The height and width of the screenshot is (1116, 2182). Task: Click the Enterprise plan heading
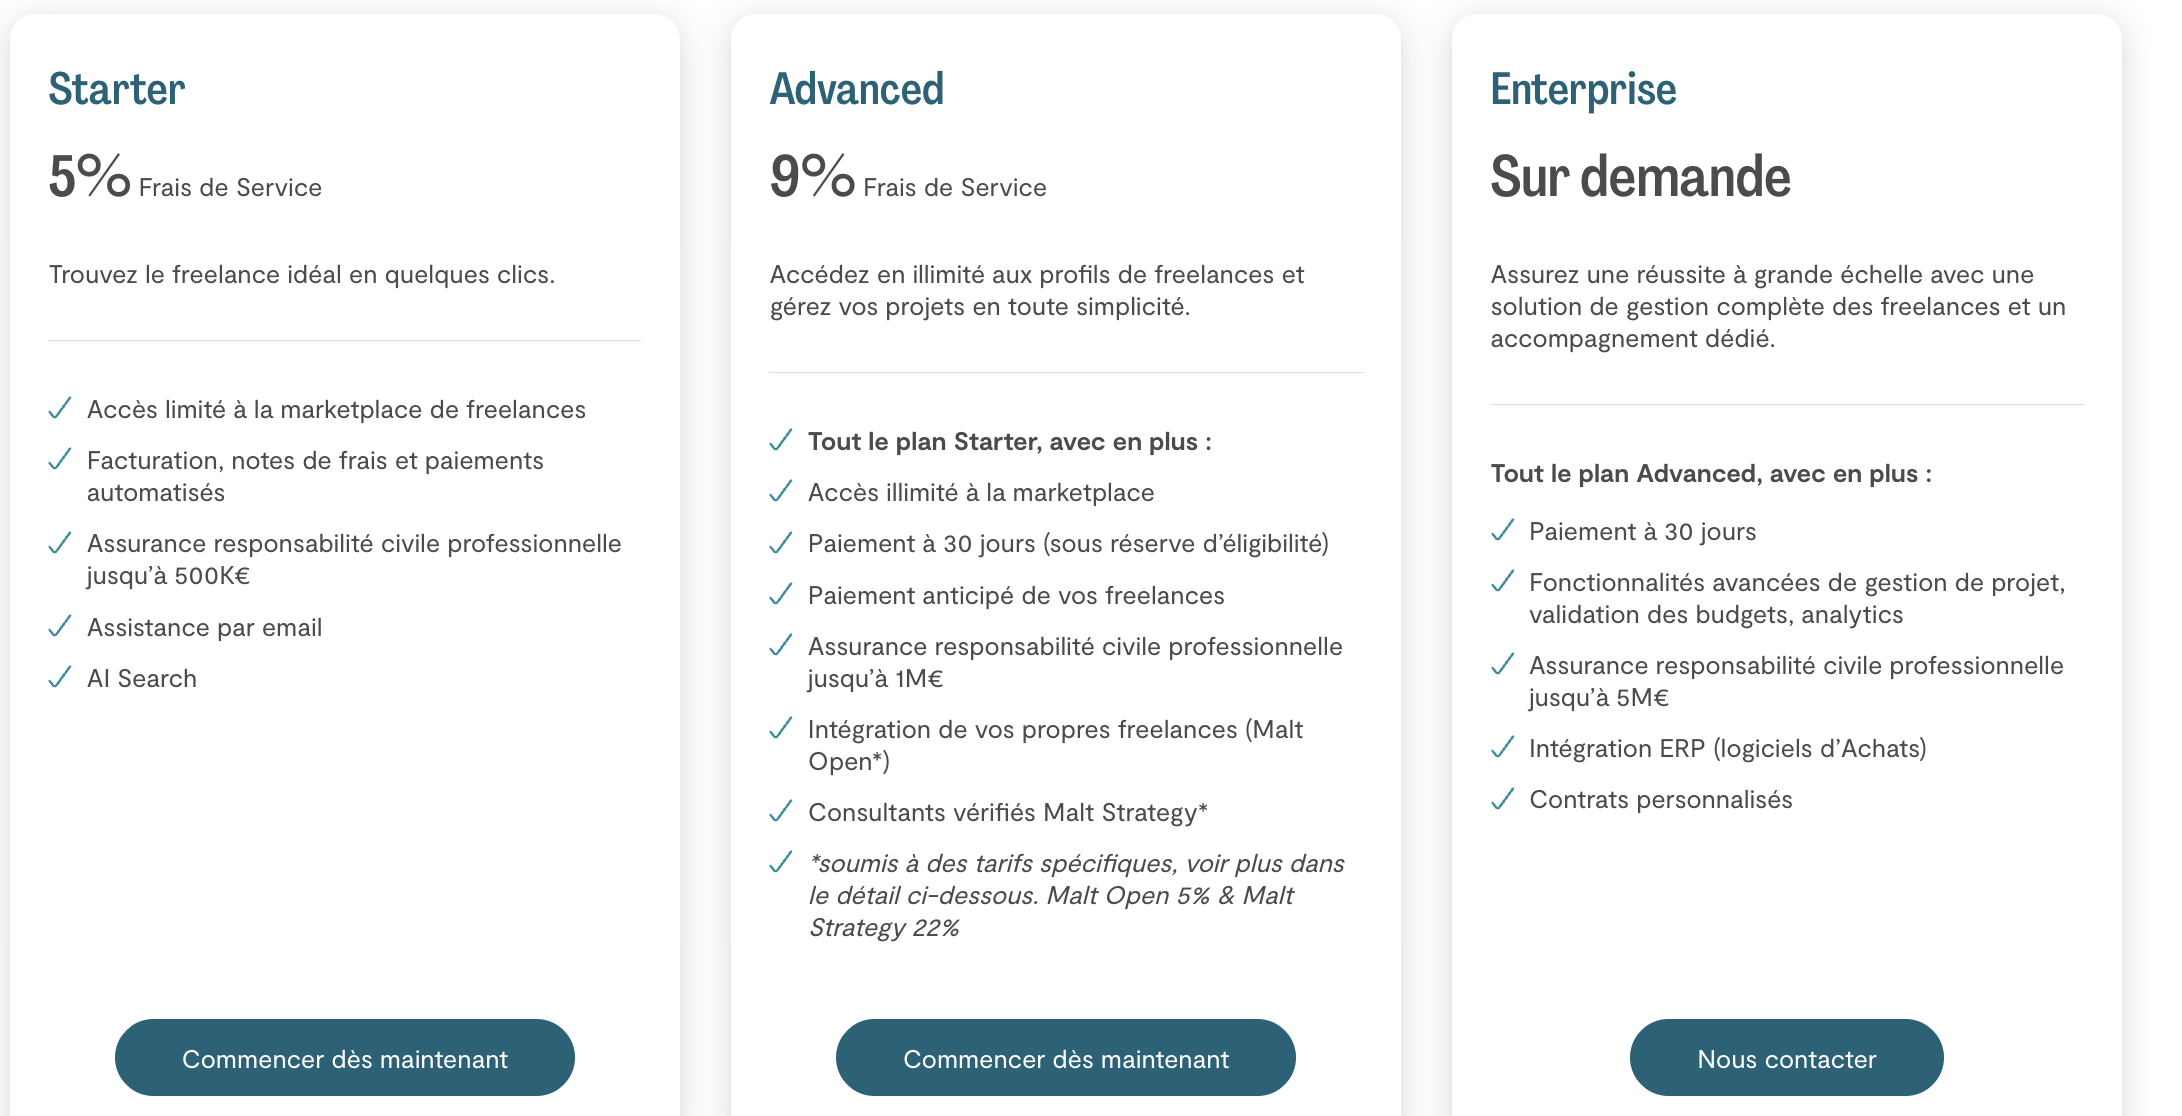point(1583,89)
